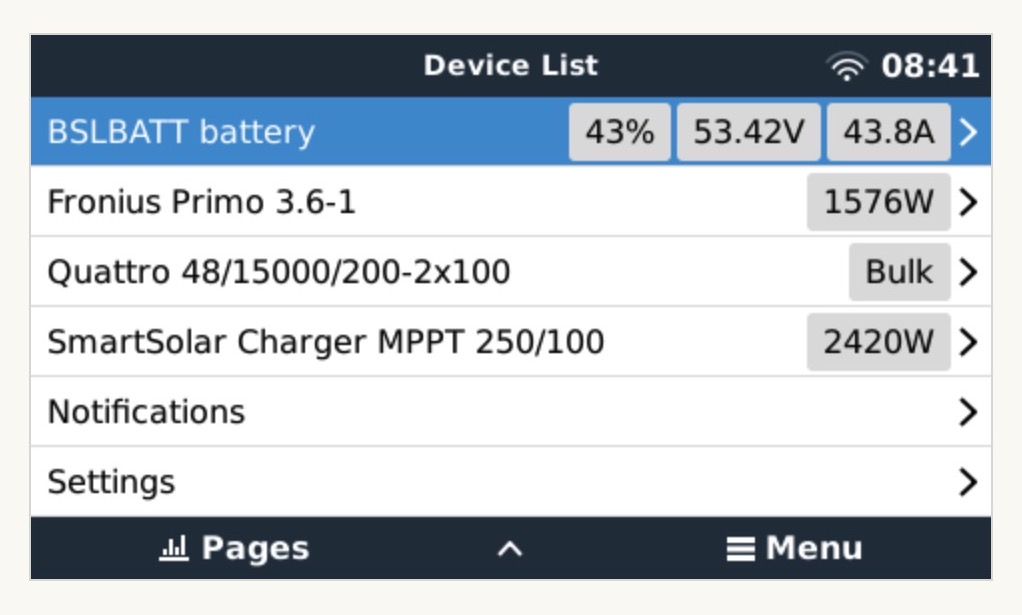Open SmartSolar Charger chevron arrow
The width and height of the screenshot is (1022, 615).
click(967, 342)
